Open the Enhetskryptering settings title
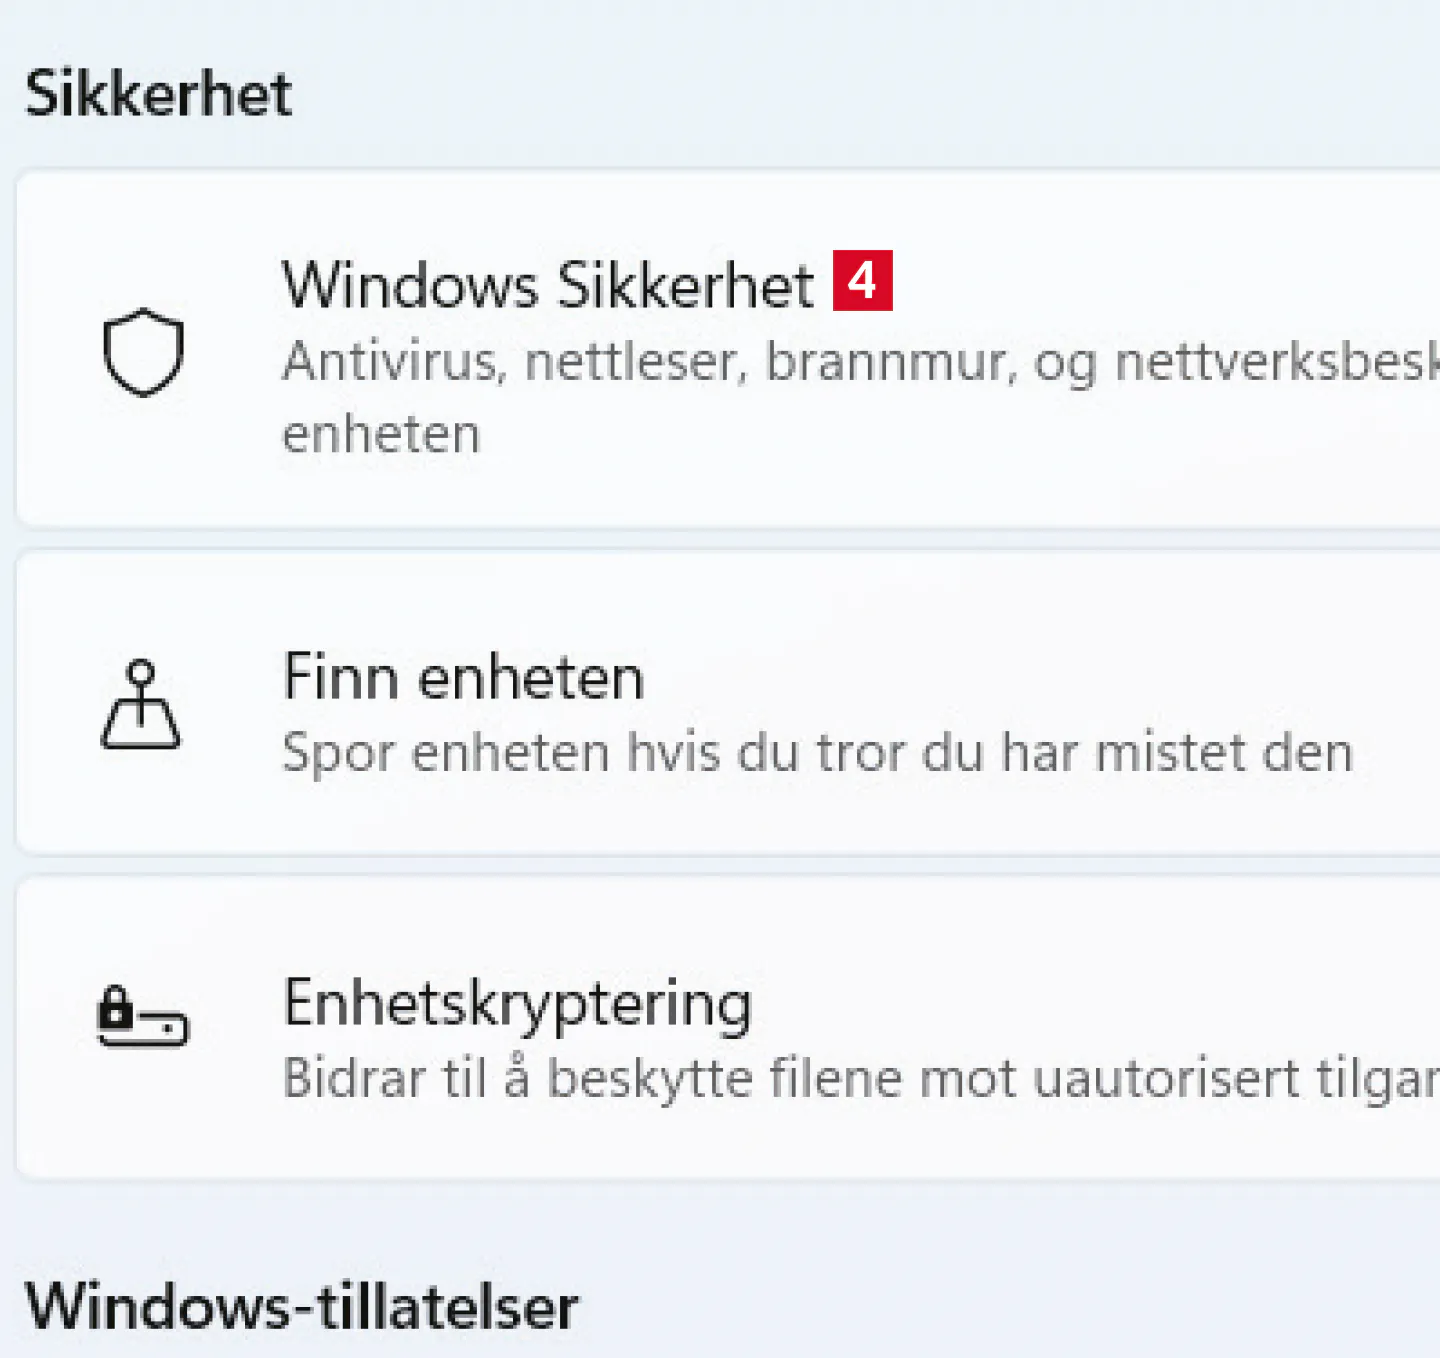The image size is (1440, 1358). tap(517, 1003)
